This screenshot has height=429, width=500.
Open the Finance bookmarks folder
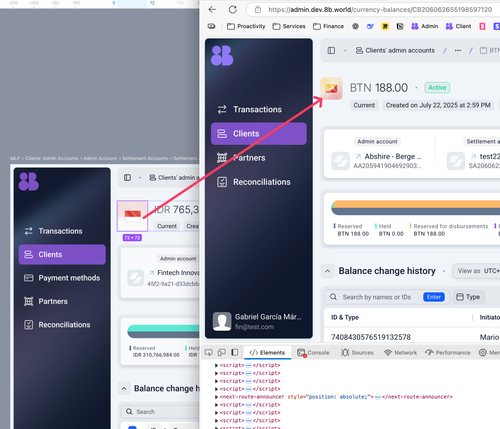pyautogui.click(x=328, y=26)
